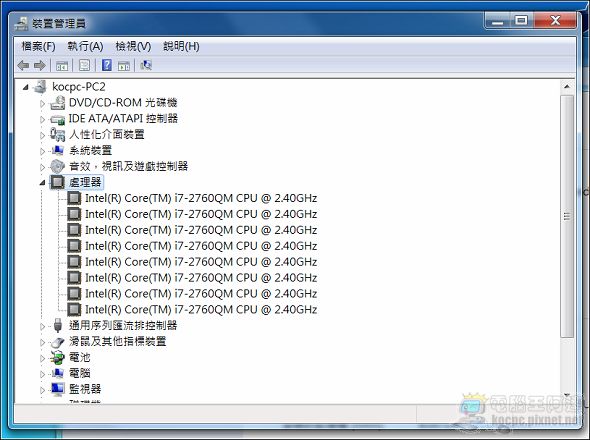Open the 檔案(F) menu

pos(38,47)
